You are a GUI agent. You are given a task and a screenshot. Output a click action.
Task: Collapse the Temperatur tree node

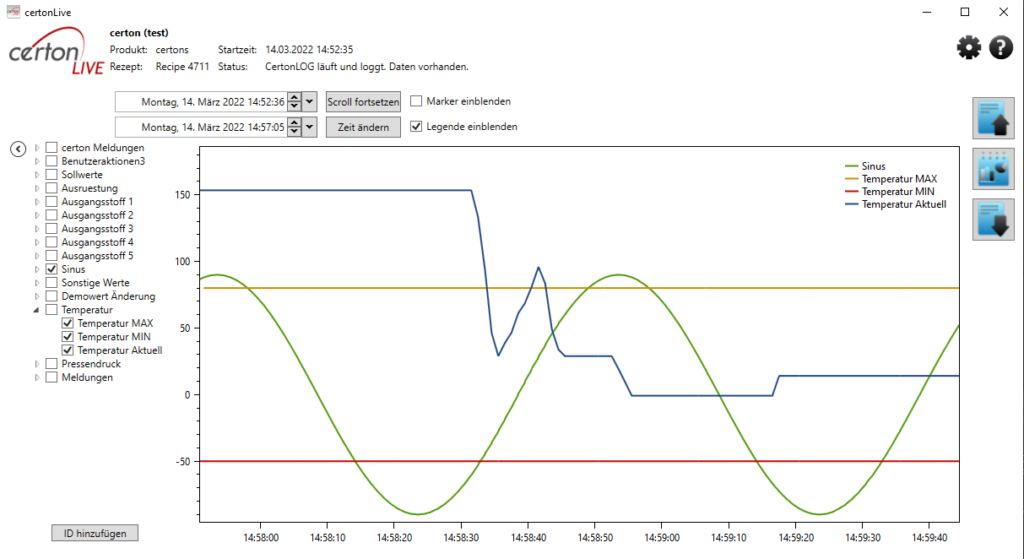point(37,310)
